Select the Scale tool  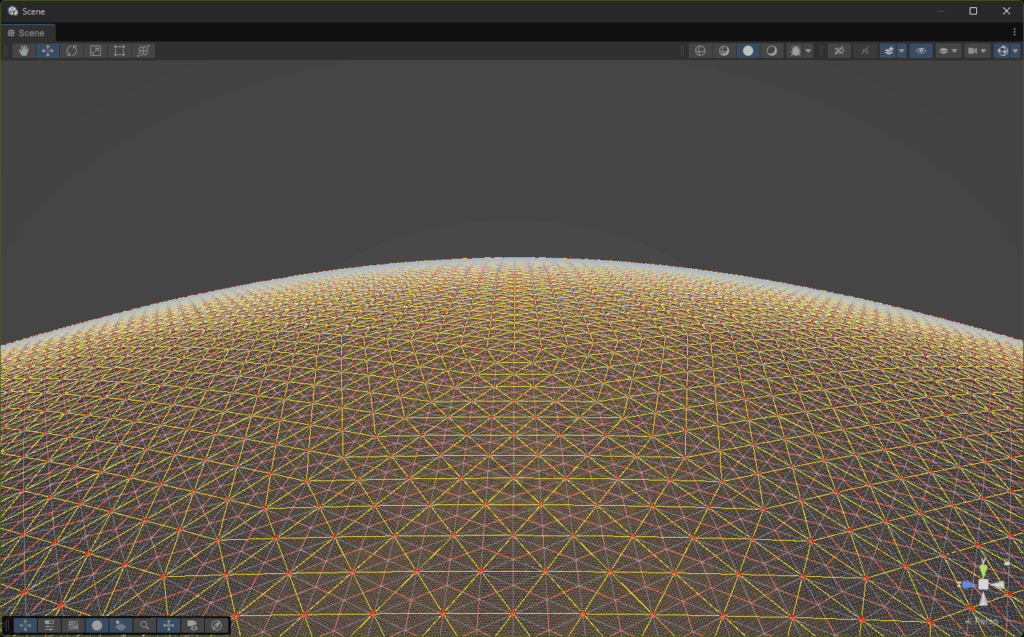point(95,50)
